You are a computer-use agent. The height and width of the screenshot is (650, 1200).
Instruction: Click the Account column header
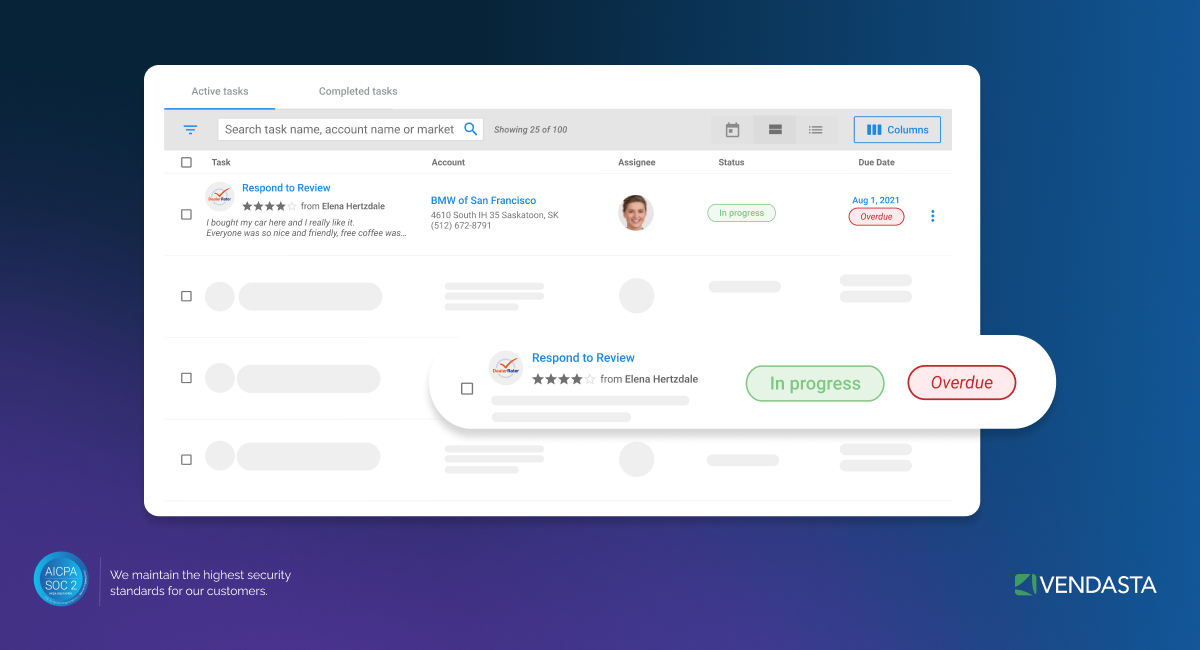(x=448, y=162)
